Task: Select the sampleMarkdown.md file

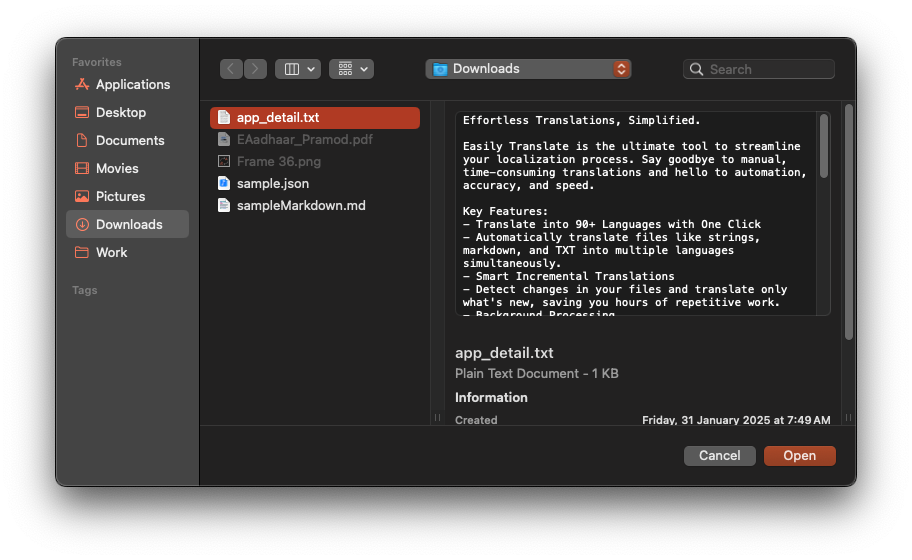Action: (x=315, y=206)
